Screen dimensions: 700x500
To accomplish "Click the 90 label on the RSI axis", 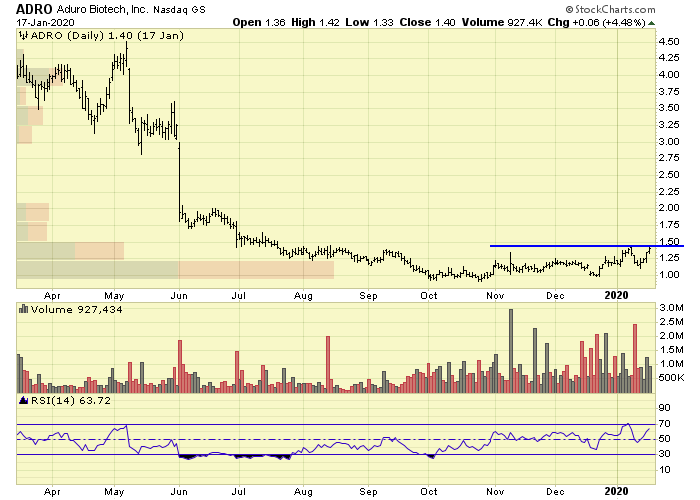I will (664, 408).
